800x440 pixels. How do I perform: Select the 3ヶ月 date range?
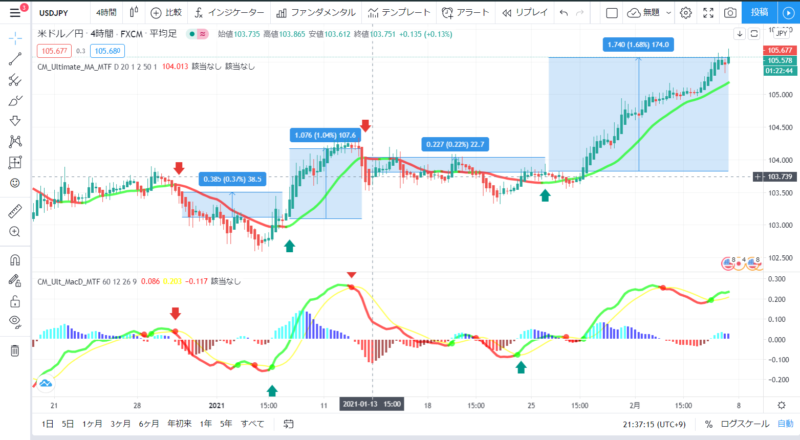coord(120,424)
